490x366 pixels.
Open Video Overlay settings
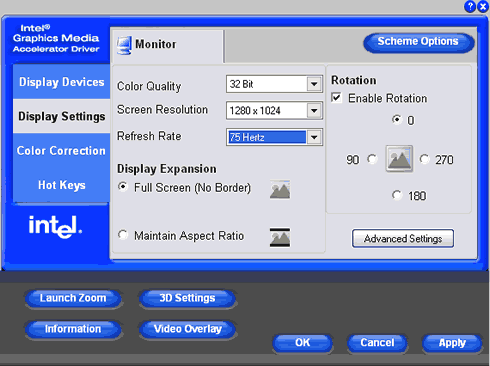[187, 329]
